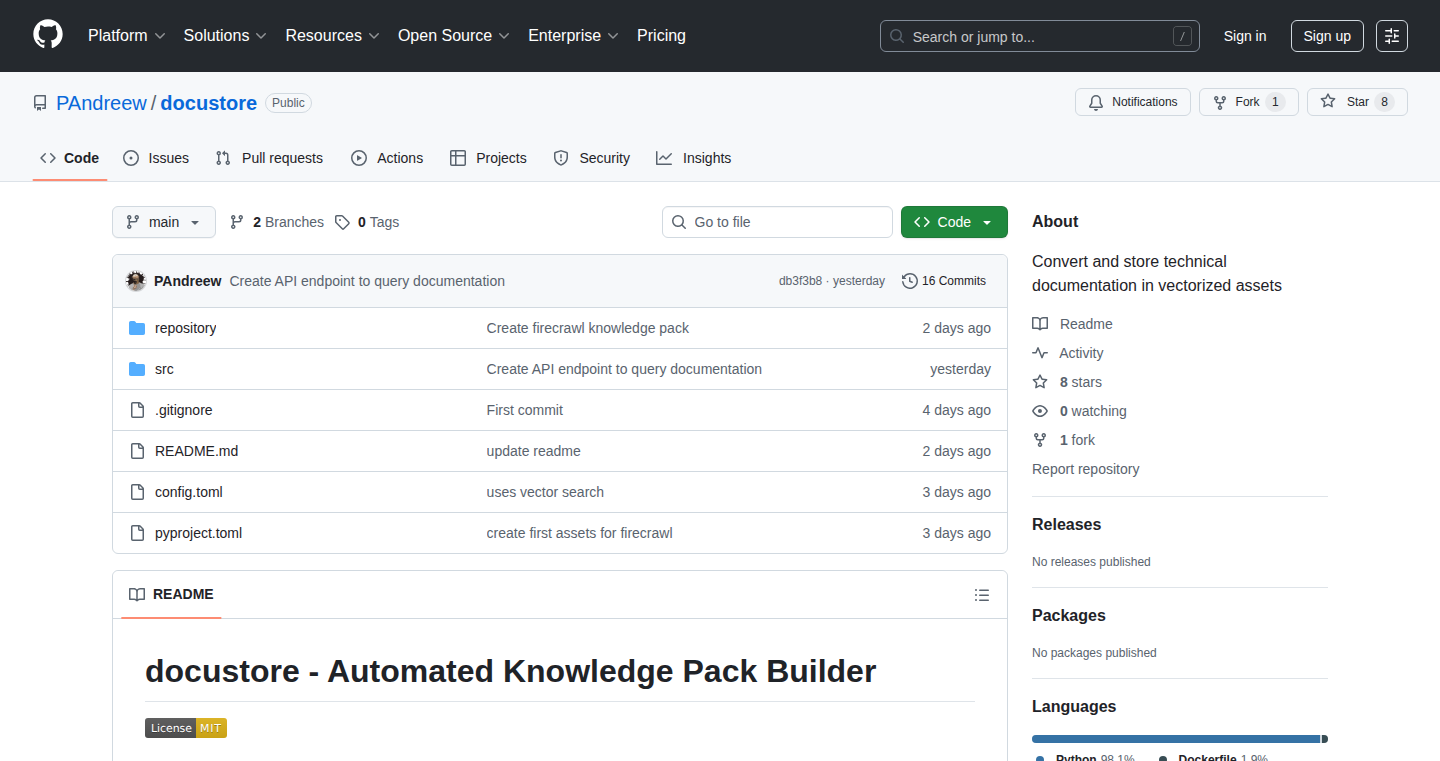Click the Sign up button
The width and height of the screenshot is (1440, 761).
pyautogui.click(x=1327, y=36)
